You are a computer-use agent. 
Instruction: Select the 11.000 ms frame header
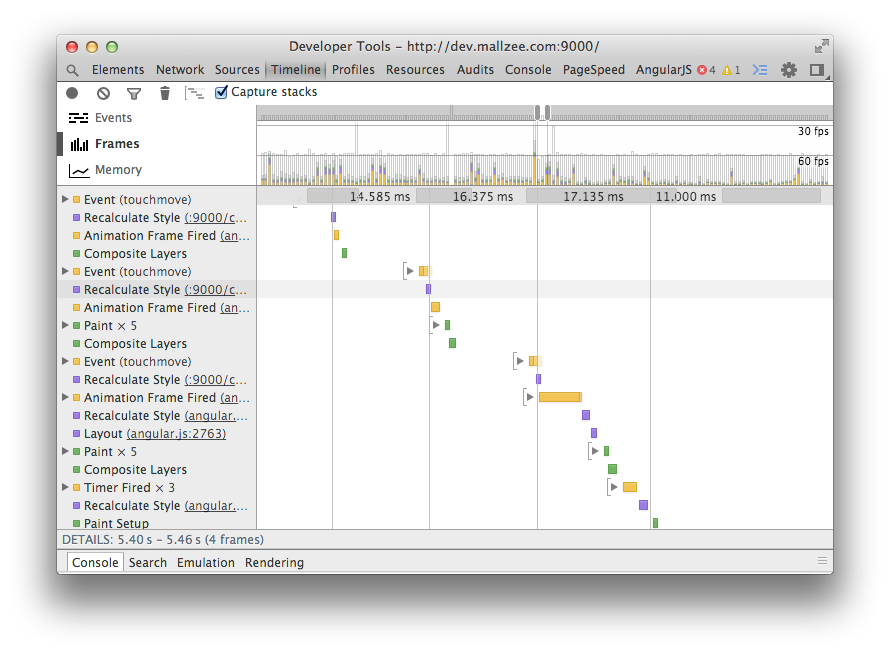tap(686, 196)
